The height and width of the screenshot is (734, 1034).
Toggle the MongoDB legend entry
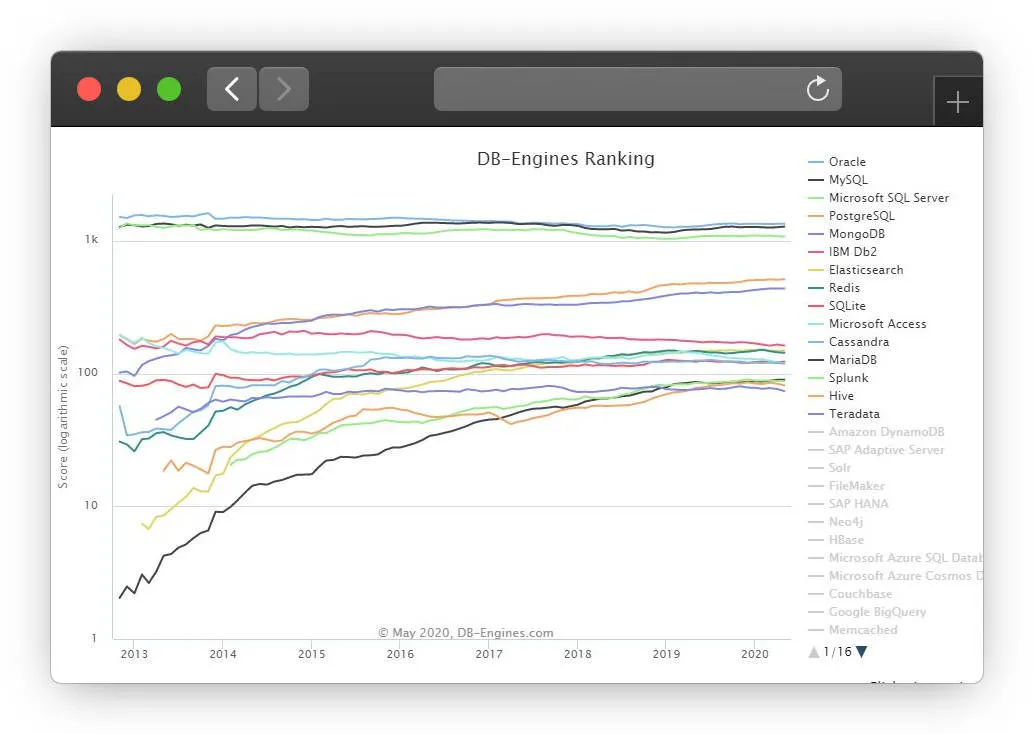846,233
